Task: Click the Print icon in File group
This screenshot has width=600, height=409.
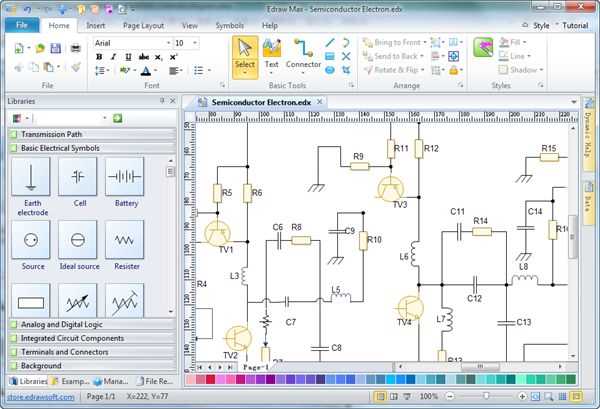Action: click(76, 49)
